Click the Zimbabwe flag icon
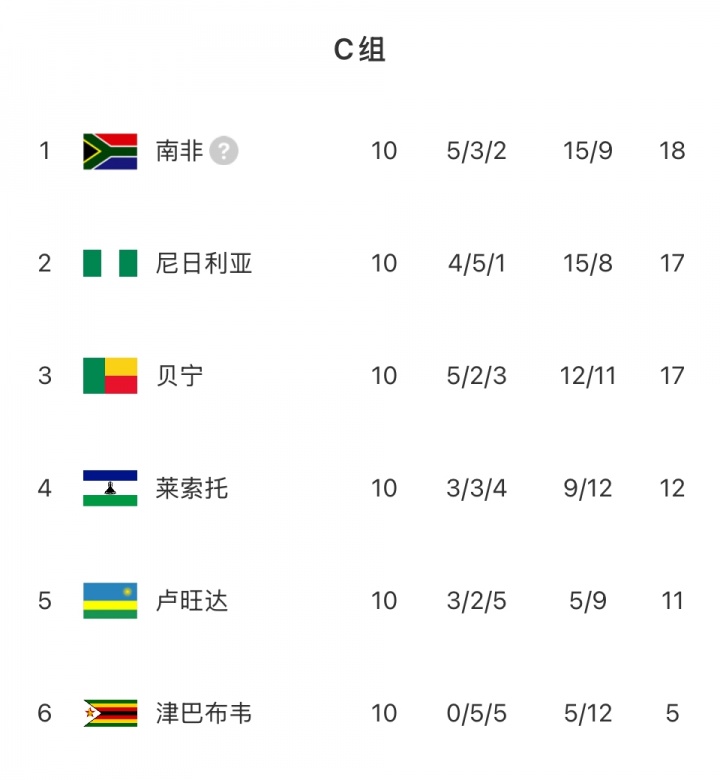The width and height of the screenshot is (720, 780). [110, 714]
